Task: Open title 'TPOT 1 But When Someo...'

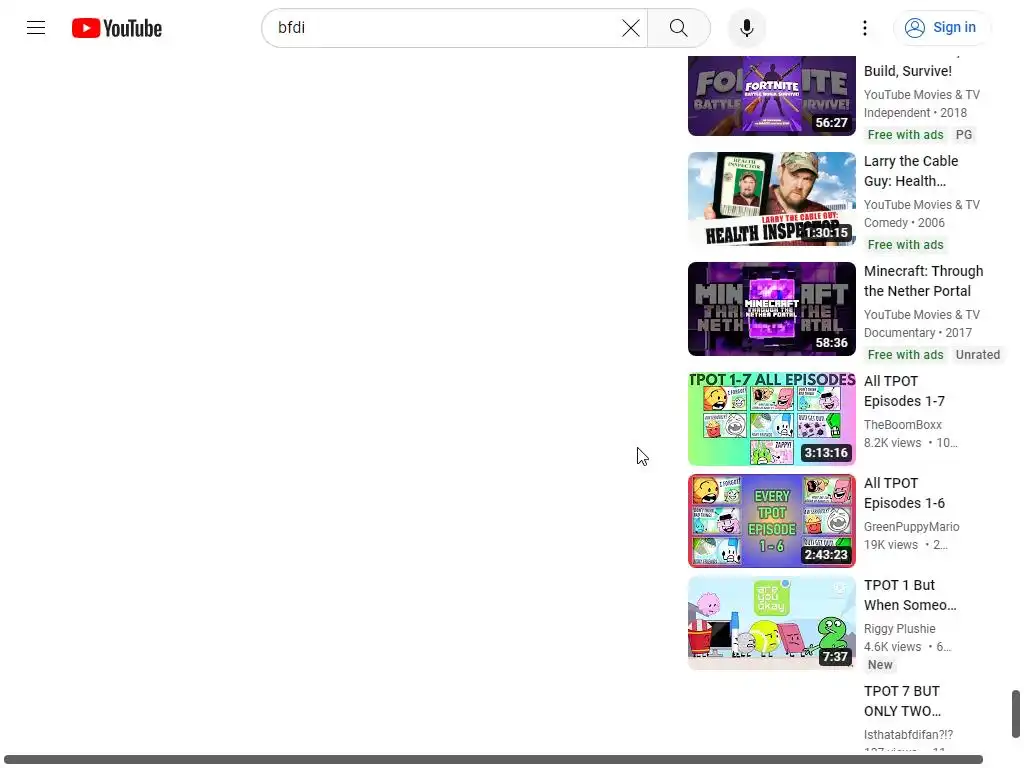Action: tap(910, 595)
